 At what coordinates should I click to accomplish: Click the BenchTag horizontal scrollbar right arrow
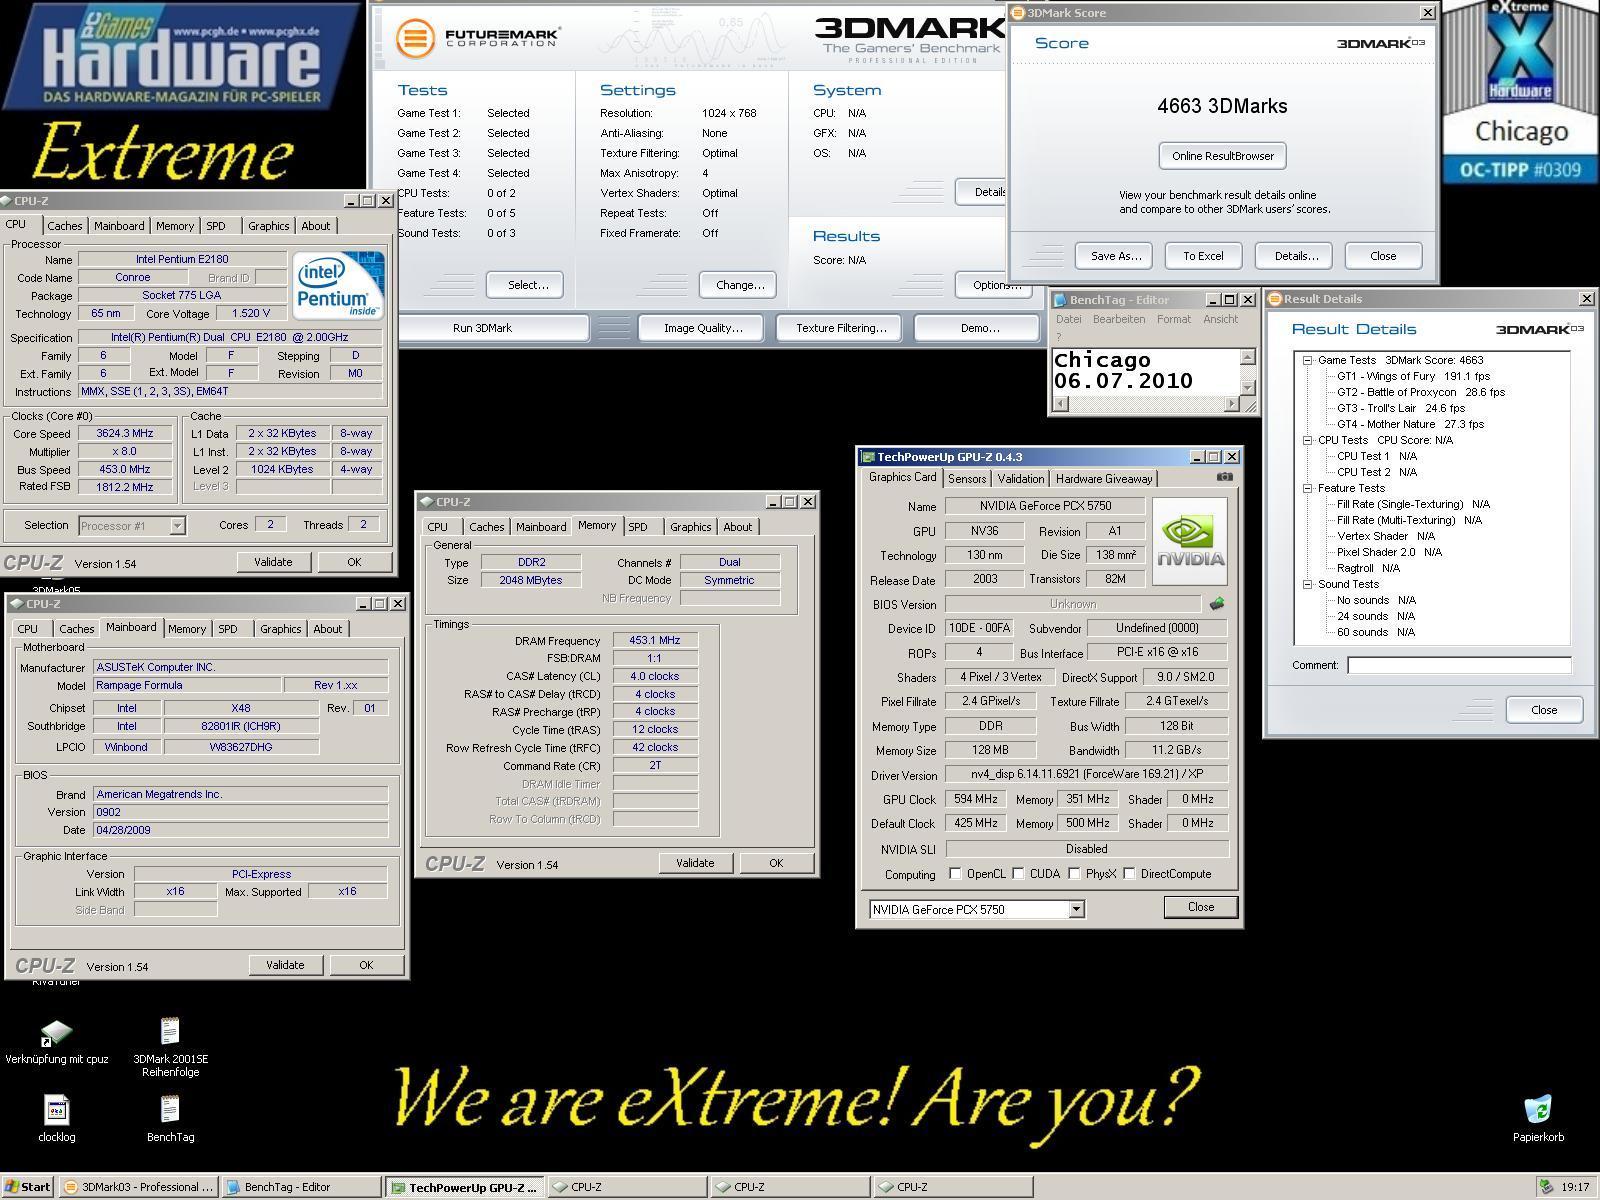point(1232,404)
